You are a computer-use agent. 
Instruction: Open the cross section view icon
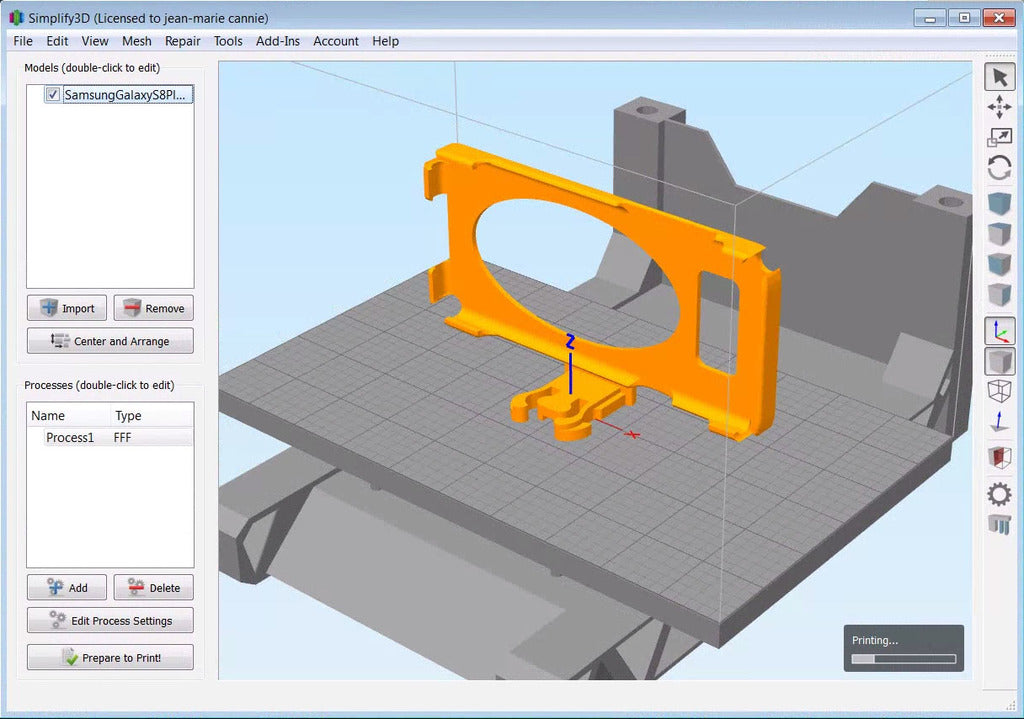tap(999, 456)
